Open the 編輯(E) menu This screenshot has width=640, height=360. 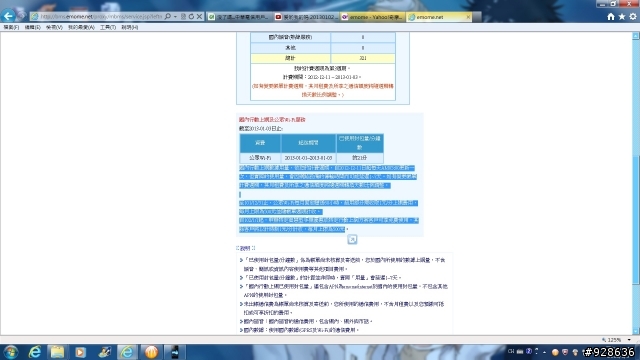tap(32, 27)
